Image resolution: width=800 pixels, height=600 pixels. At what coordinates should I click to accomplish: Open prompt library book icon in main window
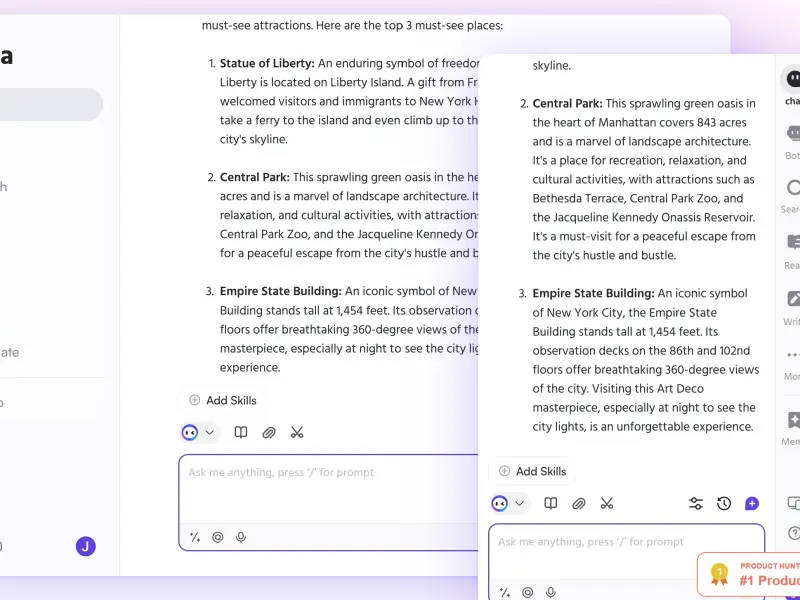(x=241, y=433)
